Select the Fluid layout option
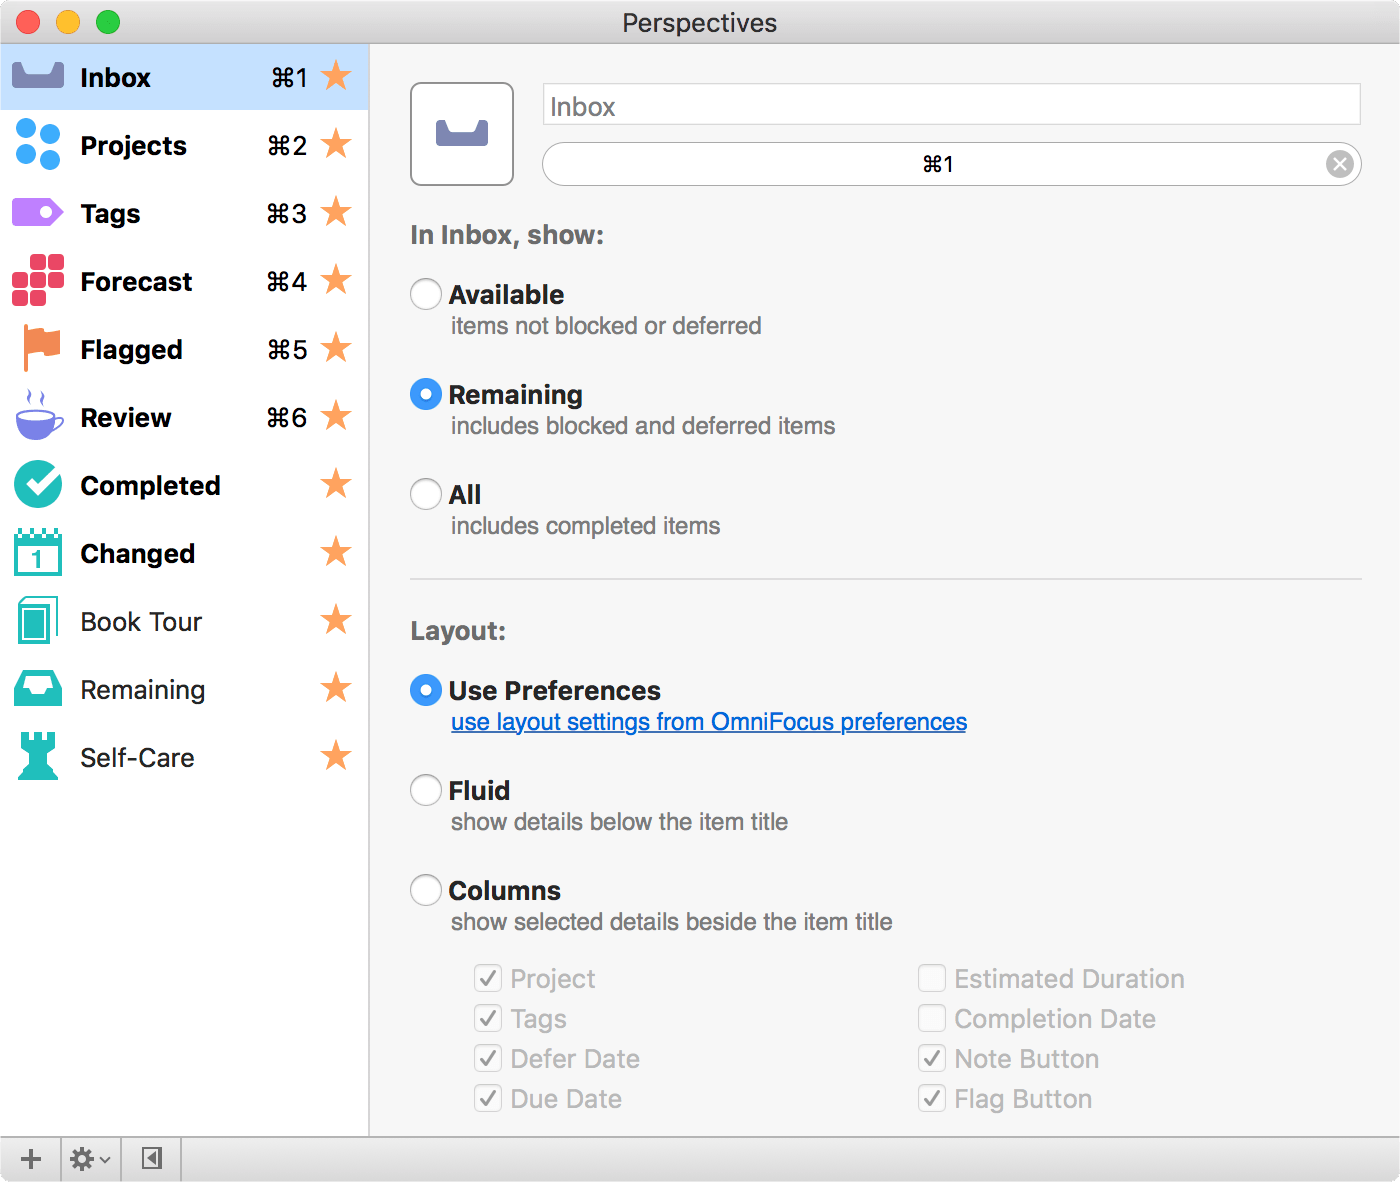The image size is (1400, 1182). click(x=426, y=790)
